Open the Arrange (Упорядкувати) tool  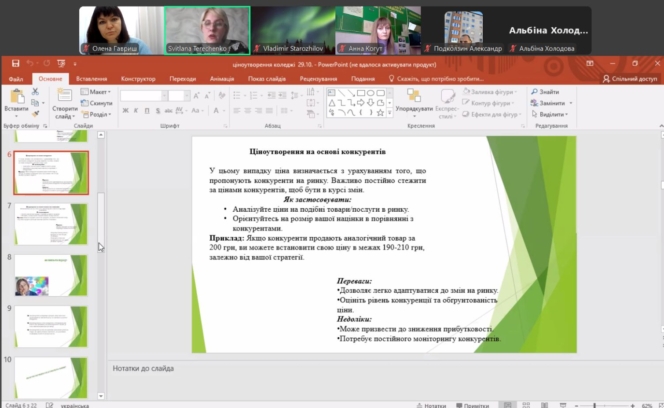coord(412,99)
